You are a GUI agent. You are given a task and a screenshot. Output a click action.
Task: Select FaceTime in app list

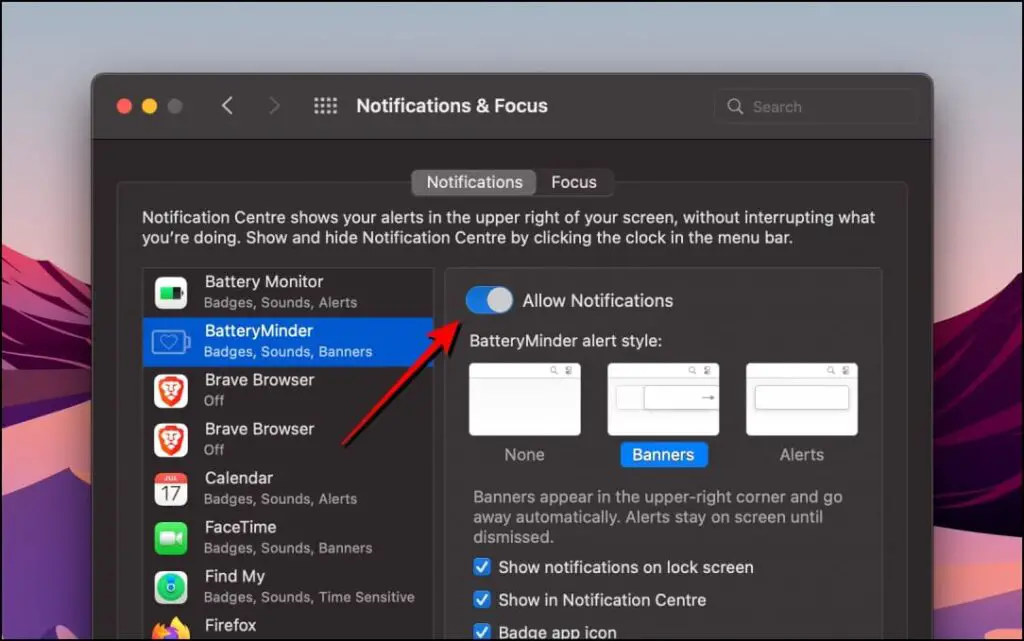click(x=288, y=538)
